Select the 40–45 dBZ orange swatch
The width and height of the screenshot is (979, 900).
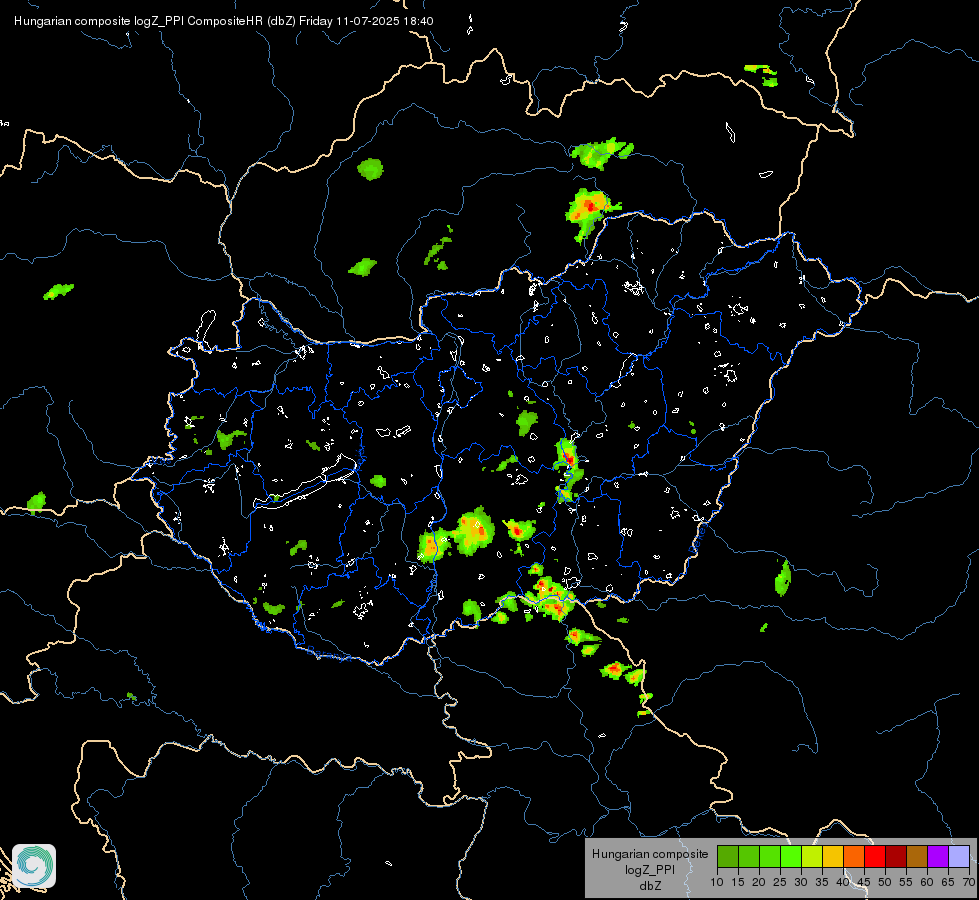coord(854,856)
